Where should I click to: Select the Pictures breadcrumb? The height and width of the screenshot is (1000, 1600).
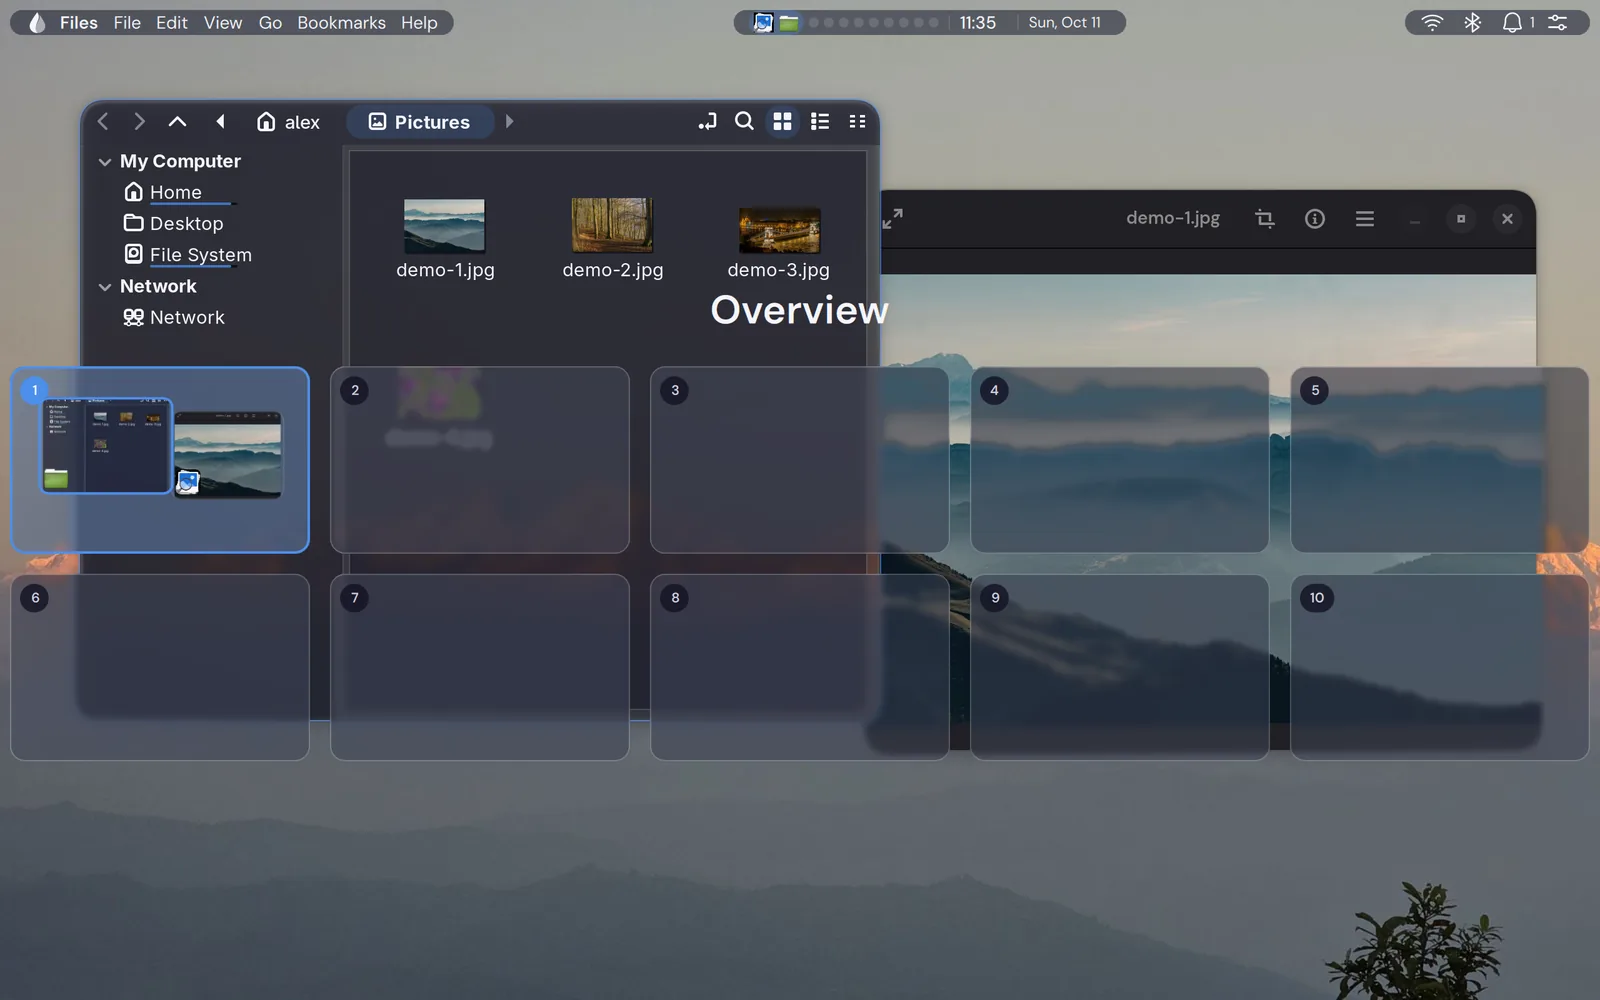tap(419, 122)
